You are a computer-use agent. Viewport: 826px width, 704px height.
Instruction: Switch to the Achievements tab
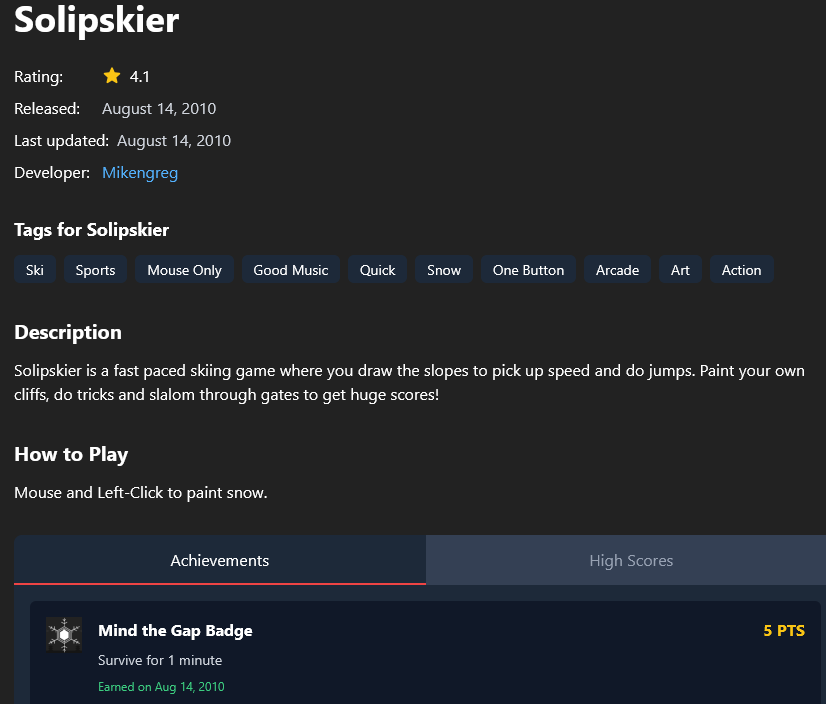[x=220, y=560]
